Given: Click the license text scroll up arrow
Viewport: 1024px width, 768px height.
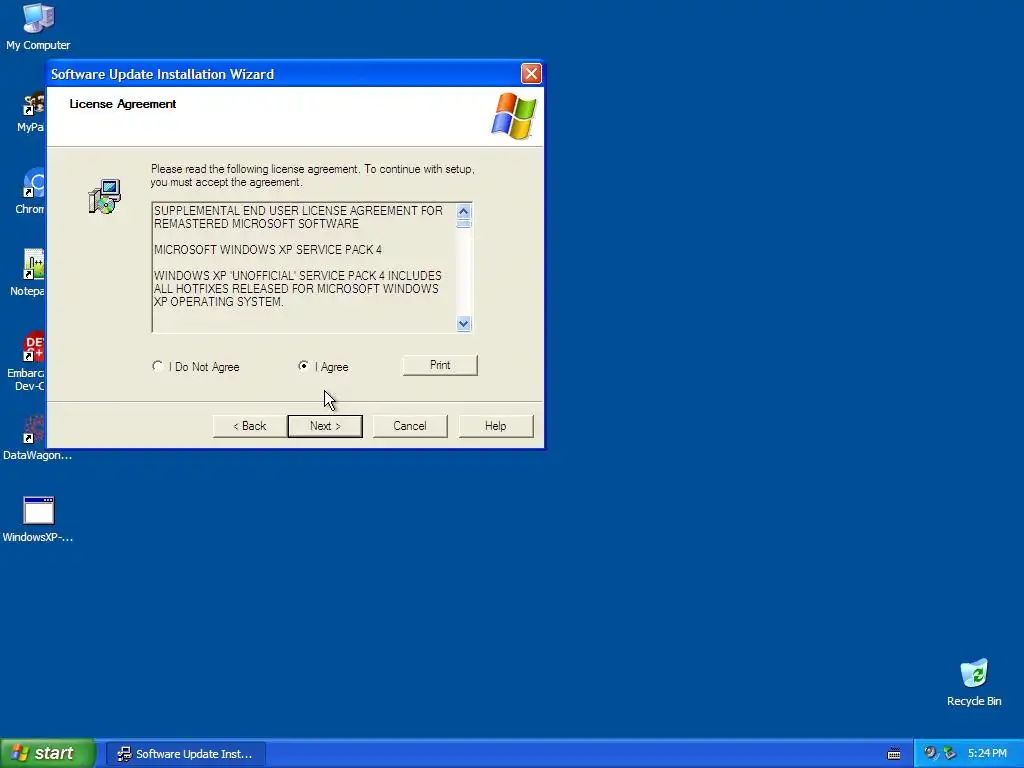Looking at the screenshot, I should tap(464, 211).
